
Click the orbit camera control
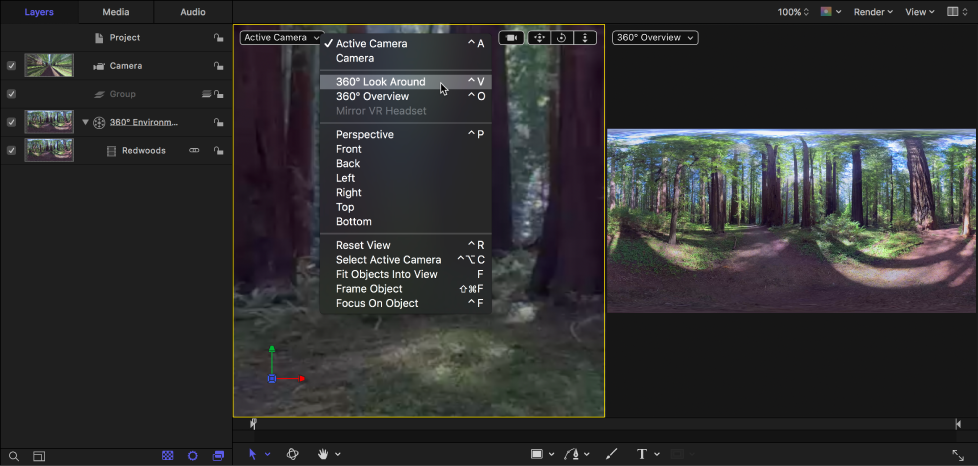[x=561, y=38]
